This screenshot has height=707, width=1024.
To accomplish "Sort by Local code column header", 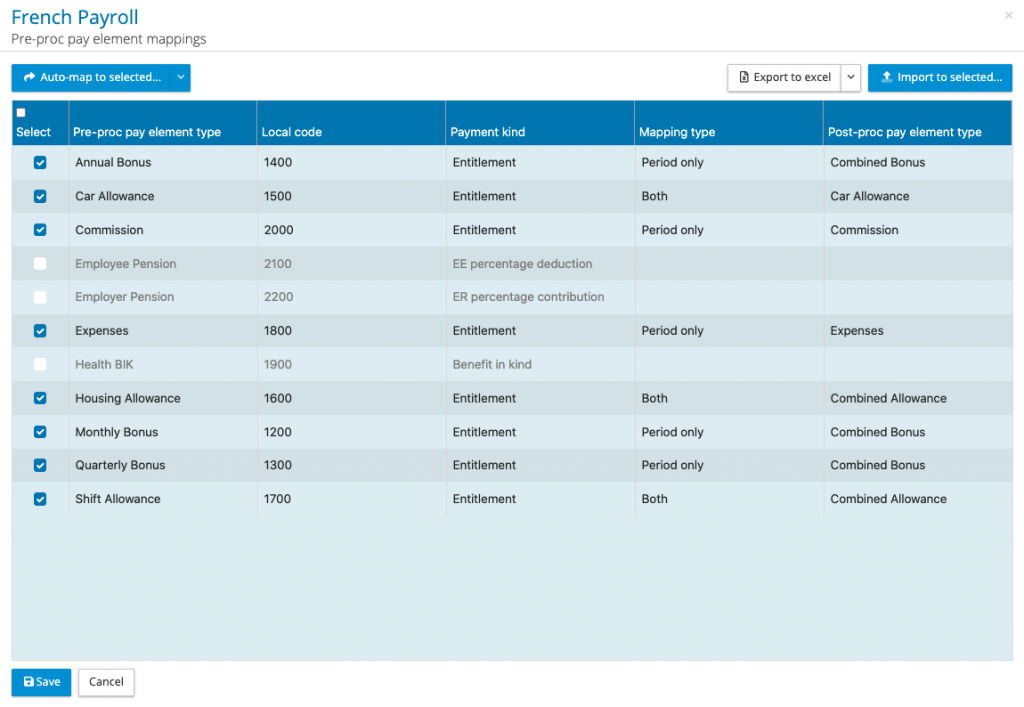I will 292,132.
